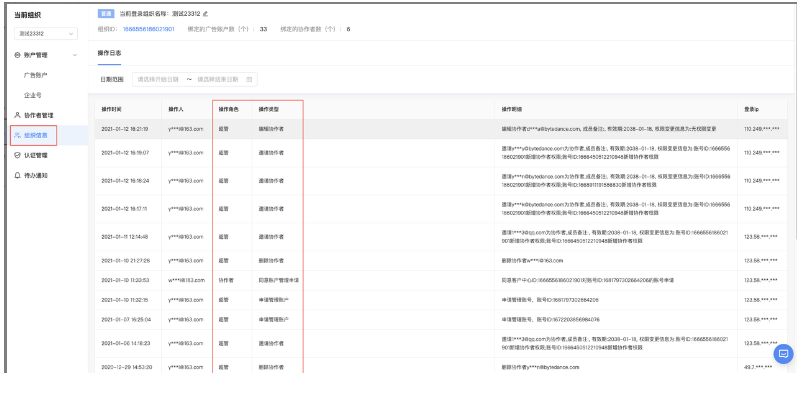Click the bell icon for 待办通知
The height and width of the screenshot is (399, 805).
pos(17,175)
